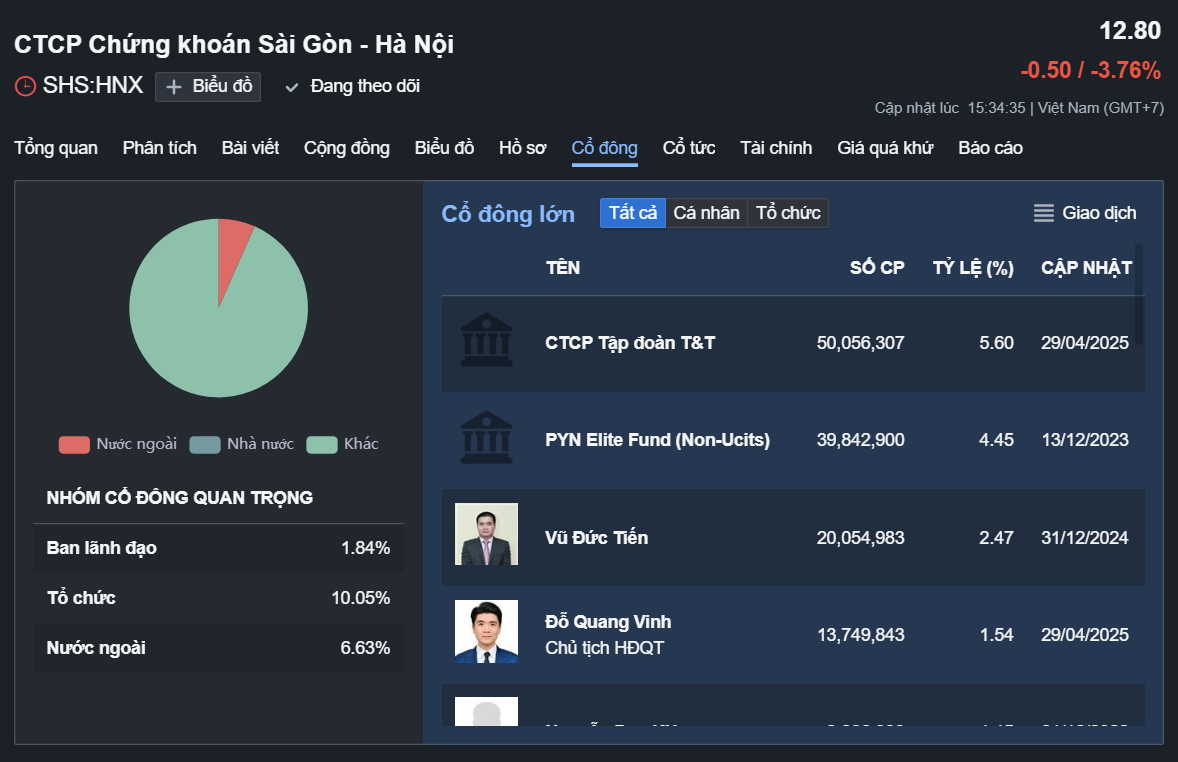Switch to the Cổ tức tab
1178x762 pixels.
(689, 148)
